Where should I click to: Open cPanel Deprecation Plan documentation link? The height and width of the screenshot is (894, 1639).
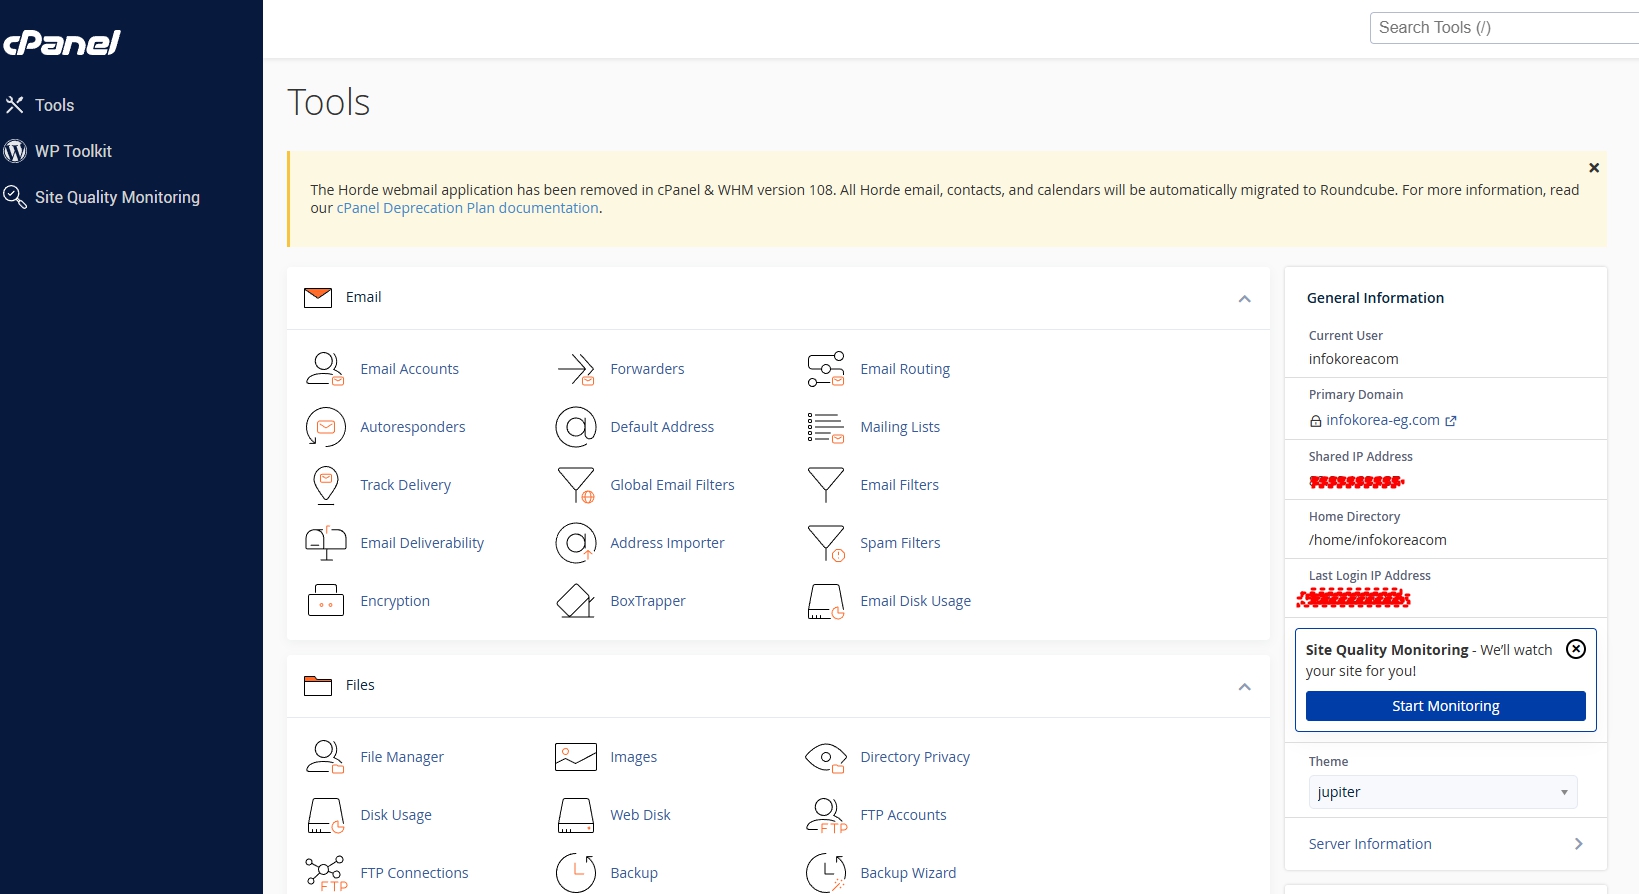[467, 208]
